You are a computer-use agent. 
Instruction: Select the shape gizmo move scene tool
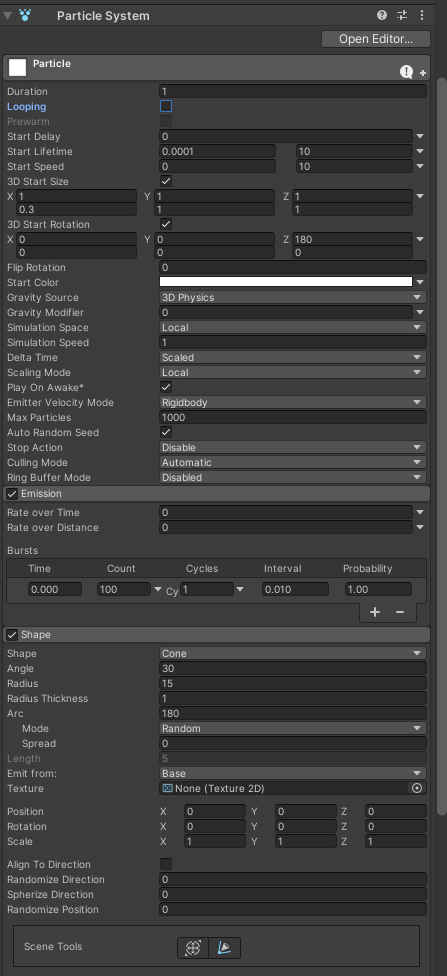click(x=193, y=947)
